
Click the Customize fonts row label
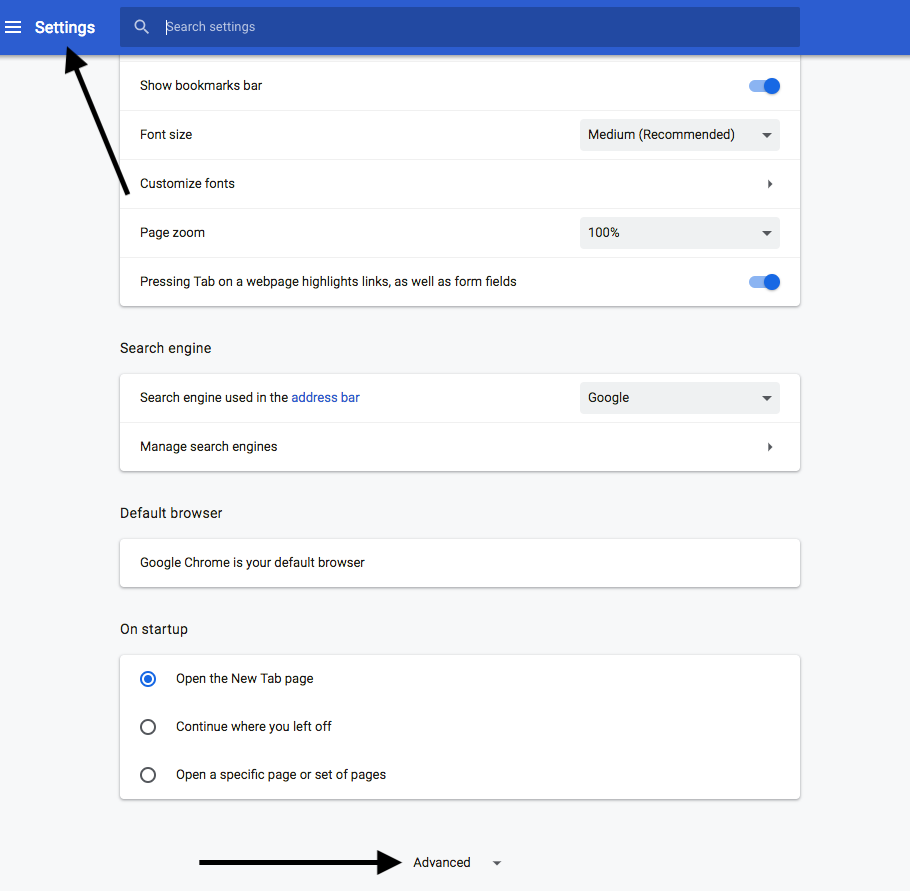188,184
